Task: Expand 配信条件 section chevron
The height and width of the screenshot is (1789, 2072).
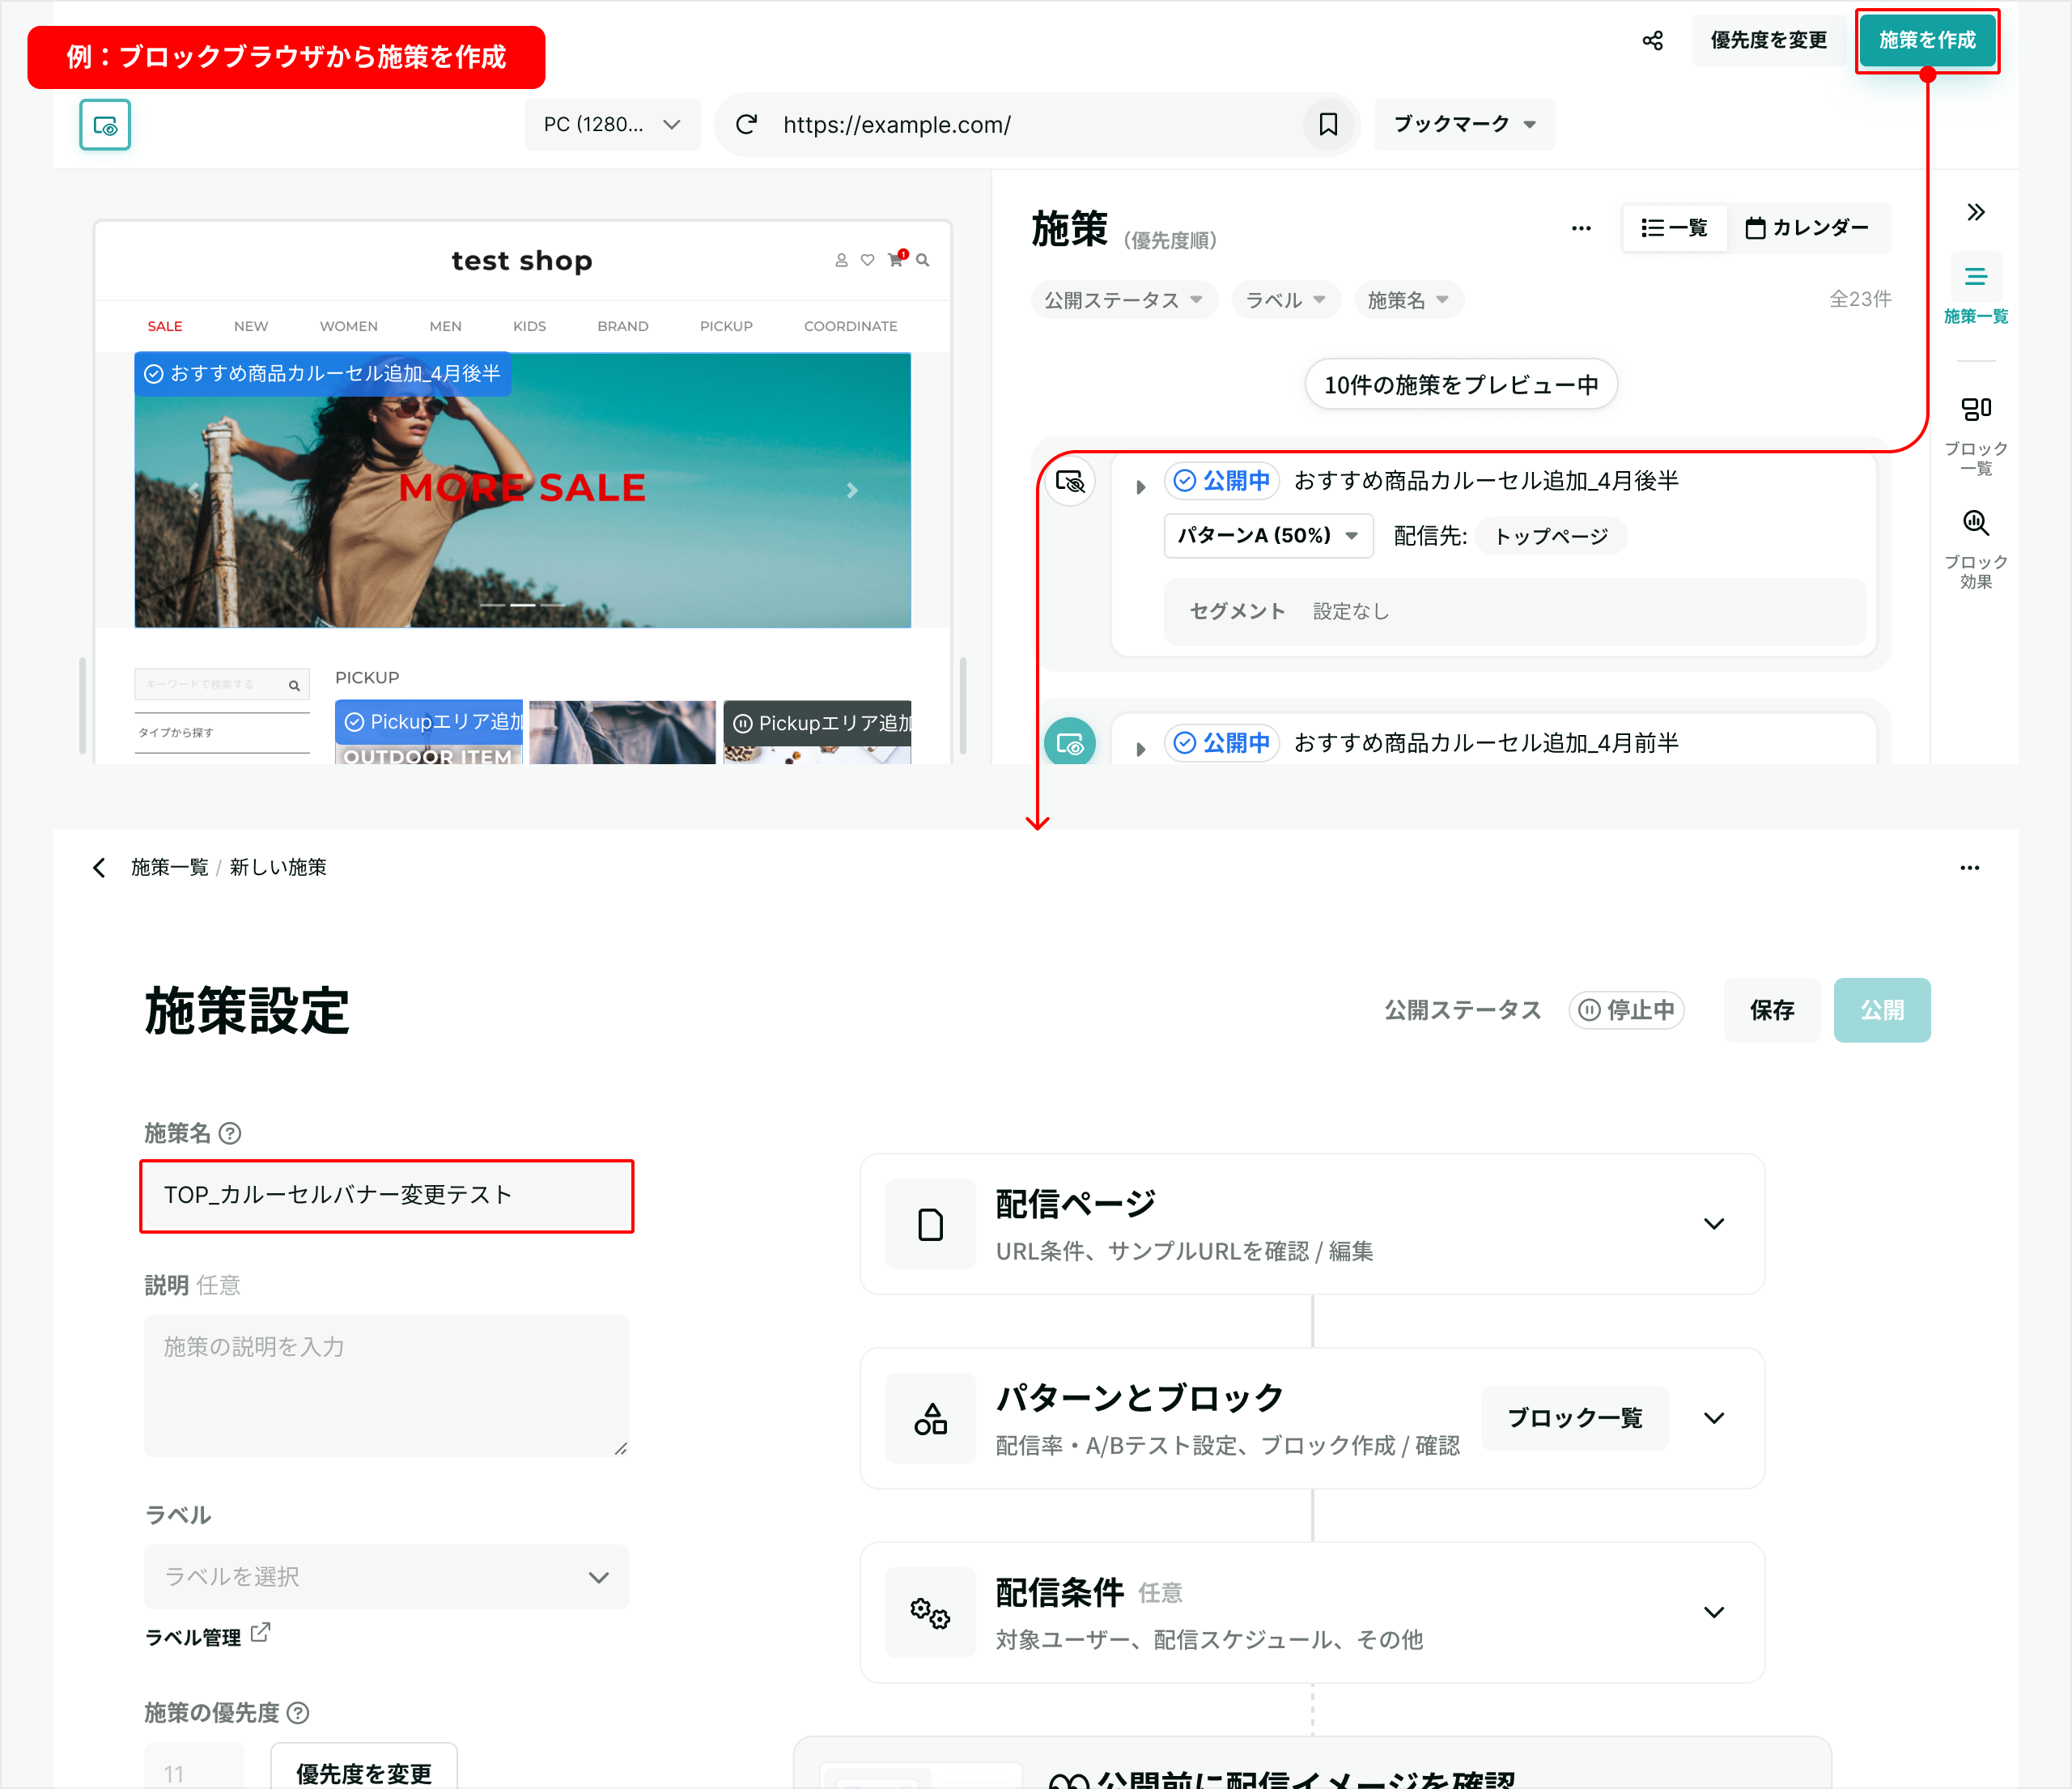Action: click(x=1714, y=1612)
